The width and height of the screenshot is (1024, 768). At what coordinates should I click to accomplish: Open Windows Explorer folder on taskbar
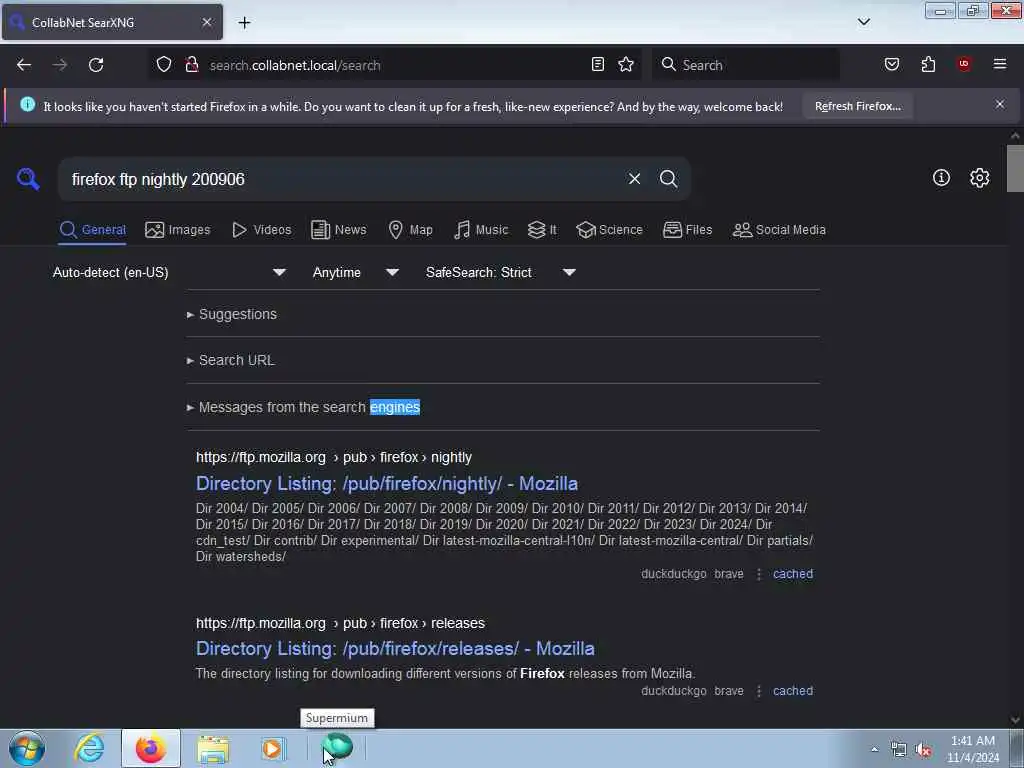[x=213, y=748]
